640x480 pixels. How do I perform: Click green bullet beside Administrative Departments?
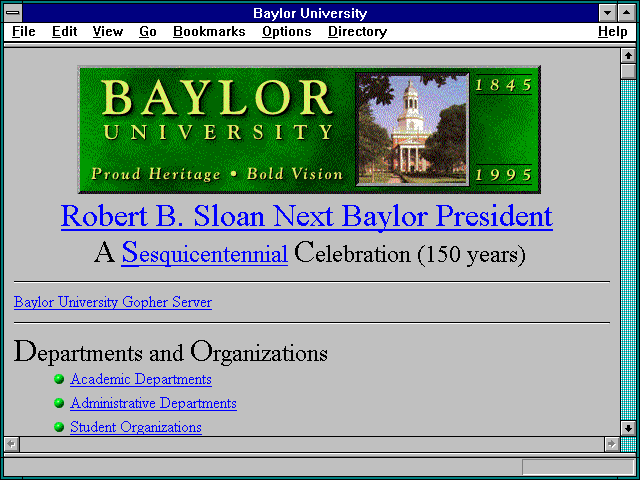coord(59,403)
